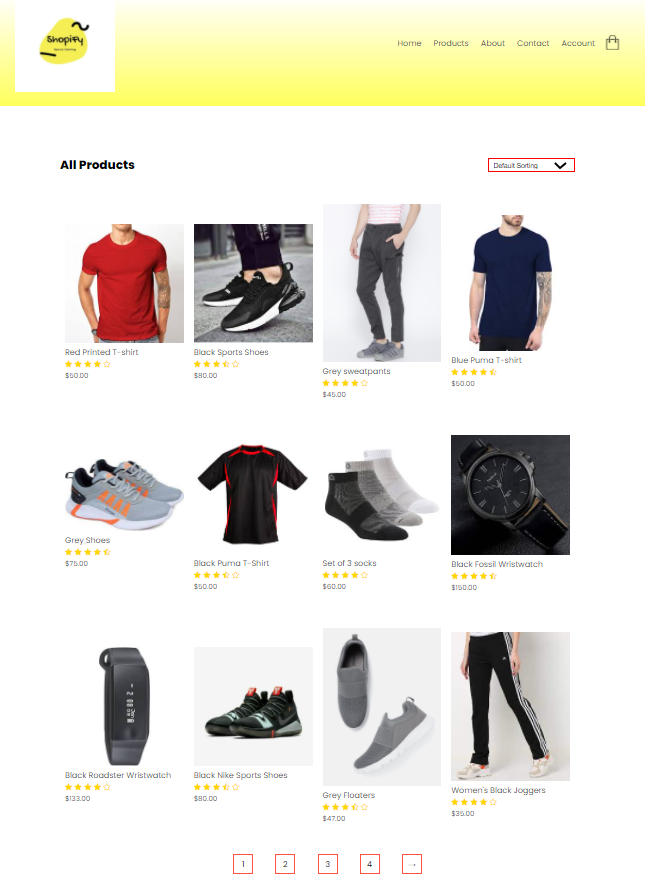
Task: Open the Red Printed T-shirt link
Action: click(x=102, y=352)
